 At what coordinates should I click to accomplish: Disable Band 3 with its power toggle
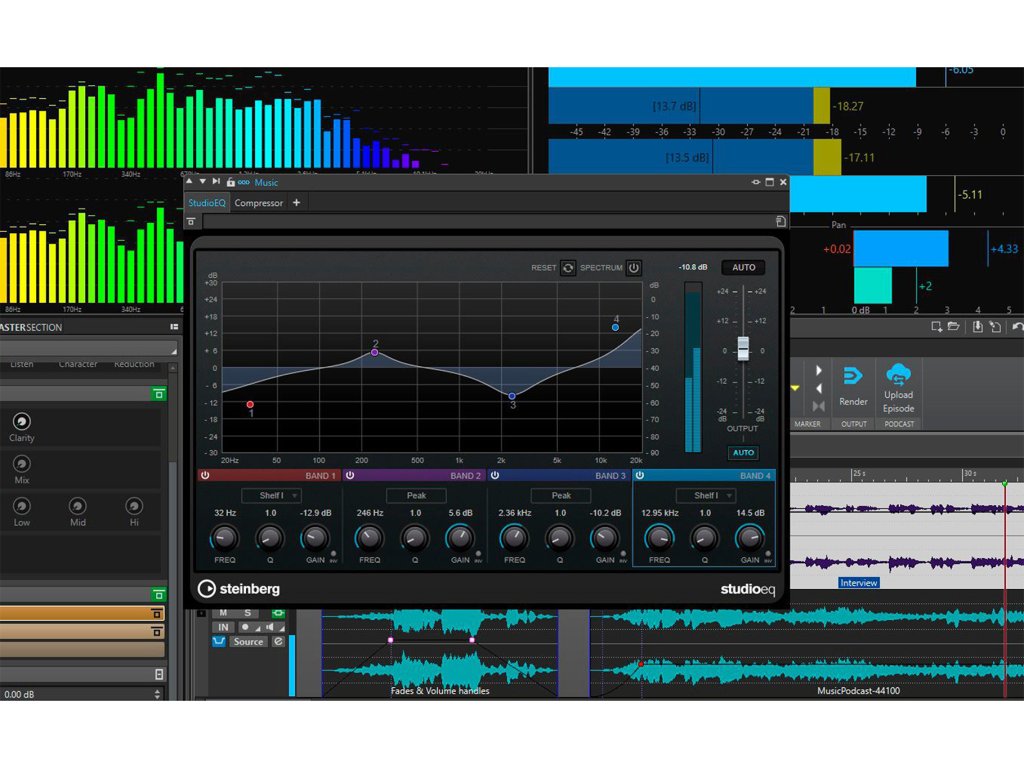click(x=495, y=476)
